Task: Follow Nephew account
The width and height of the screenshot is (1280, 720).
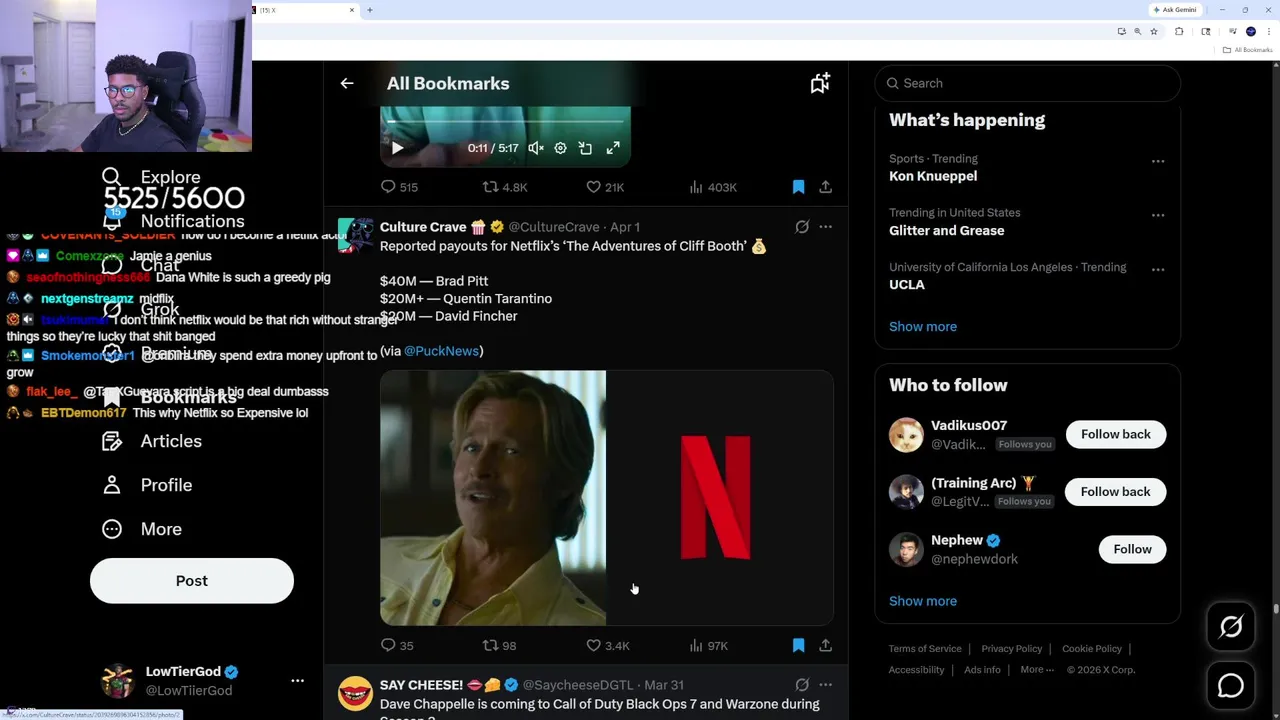Action: click(1132, 549)
